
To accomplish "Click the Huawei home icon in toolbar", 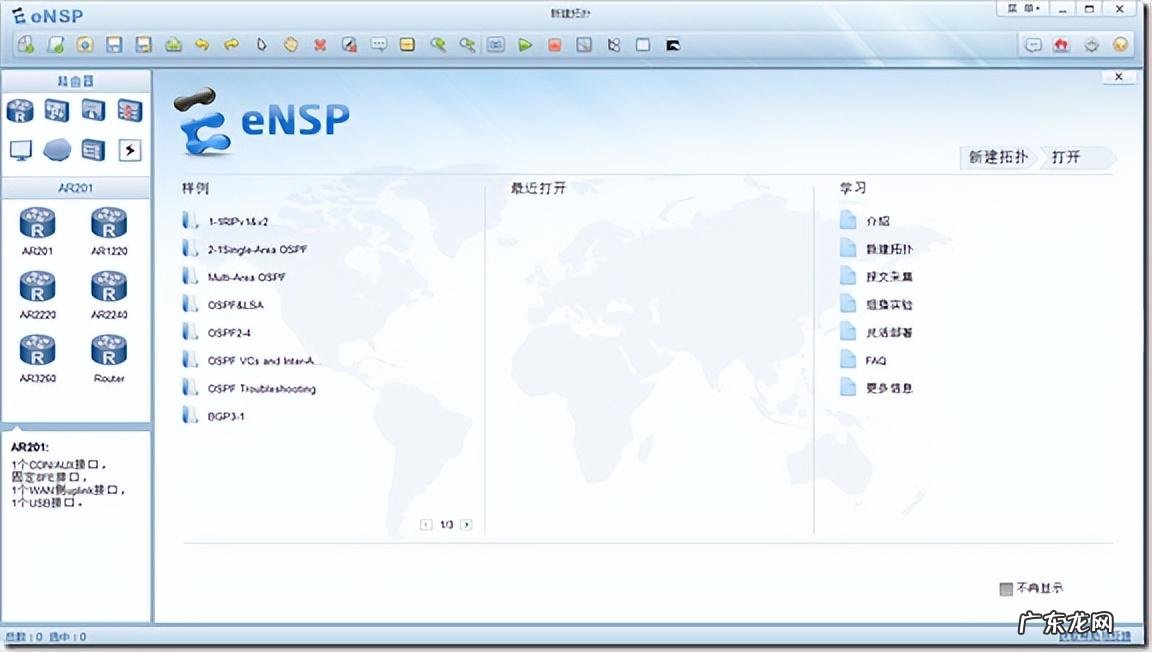I will point(1062,45).
